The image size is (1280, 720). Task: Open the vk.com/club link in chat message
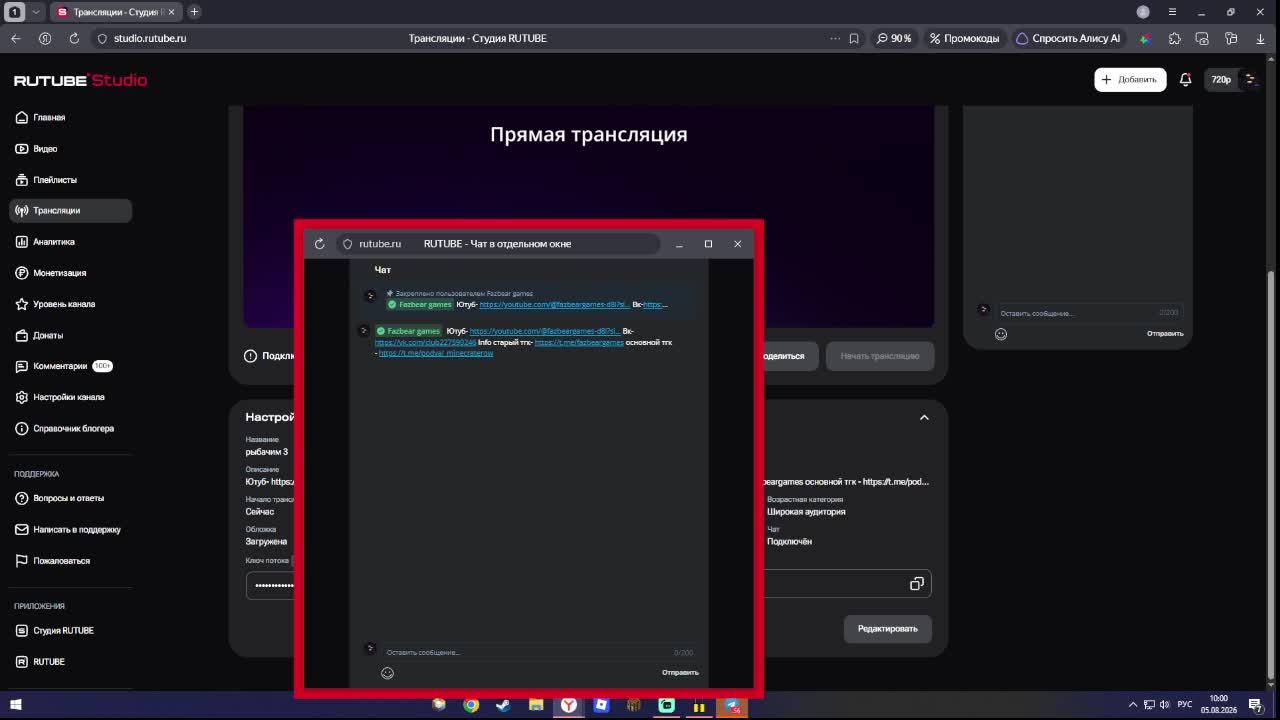coord(425,342)
